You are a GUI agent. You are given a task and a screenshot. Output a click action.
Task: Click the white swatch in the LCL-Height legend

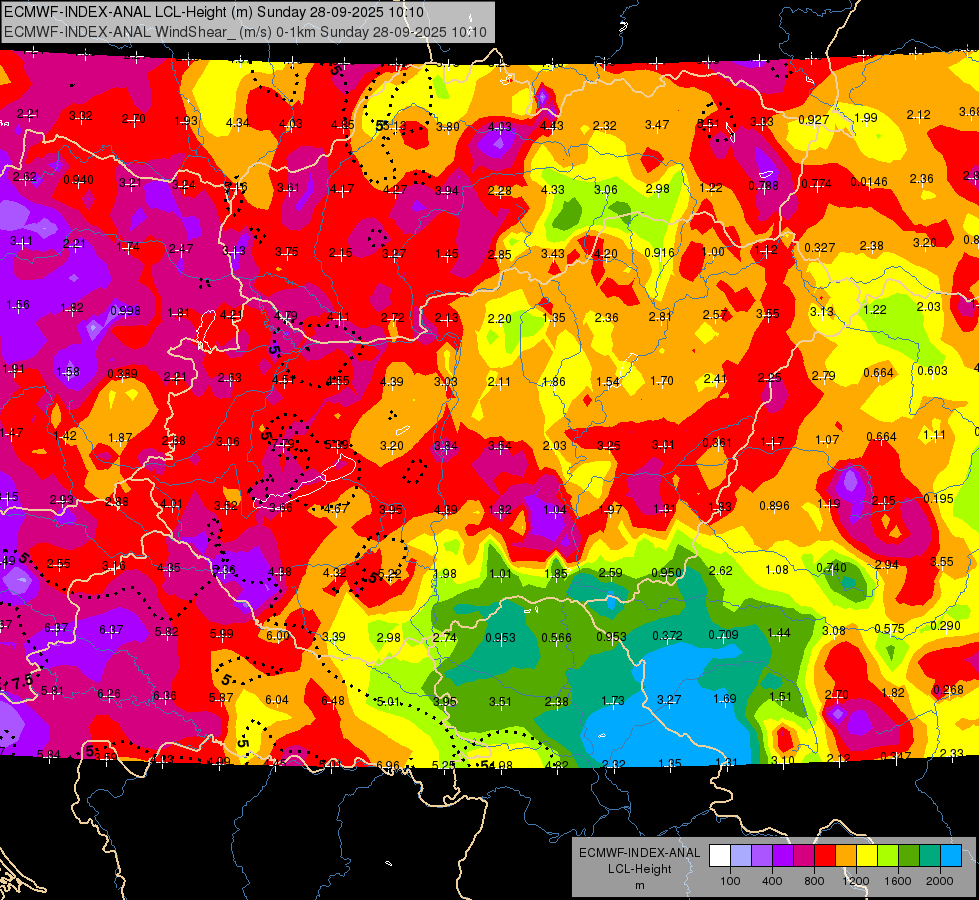click(720, 855)
